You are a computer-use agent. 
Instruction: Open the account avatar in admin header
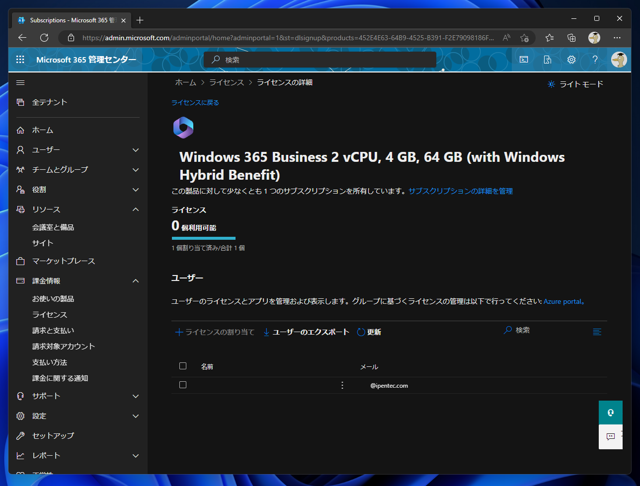pyautogui.click(x=619, y=60)
